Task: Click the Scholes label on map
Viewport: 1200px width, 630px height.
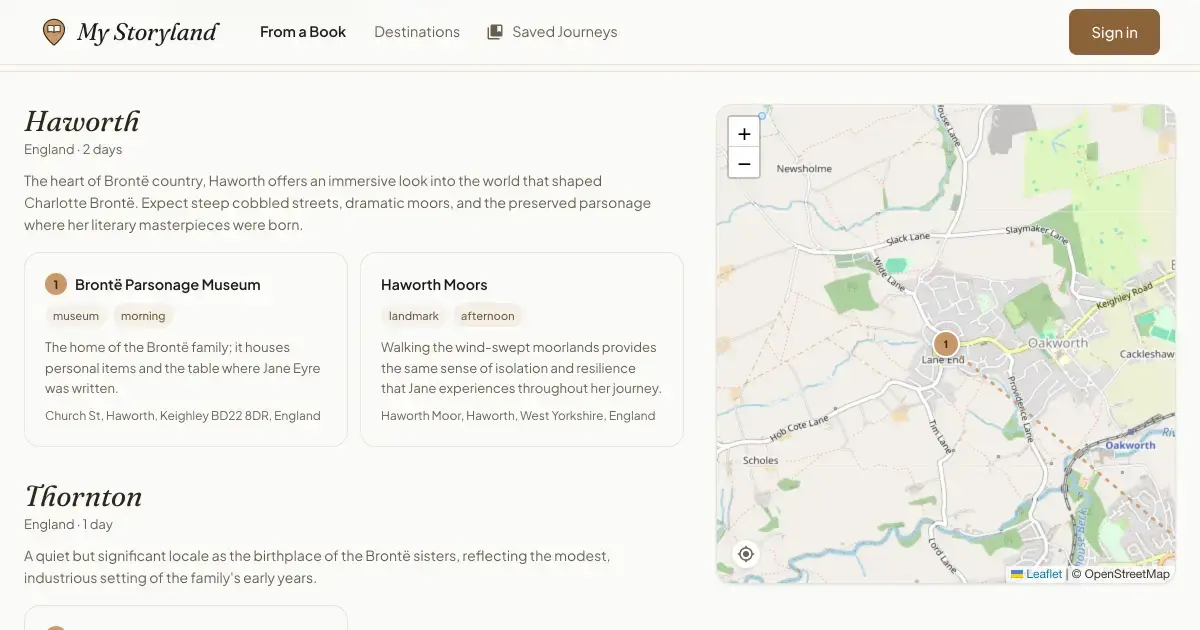Action: [761, 461]
